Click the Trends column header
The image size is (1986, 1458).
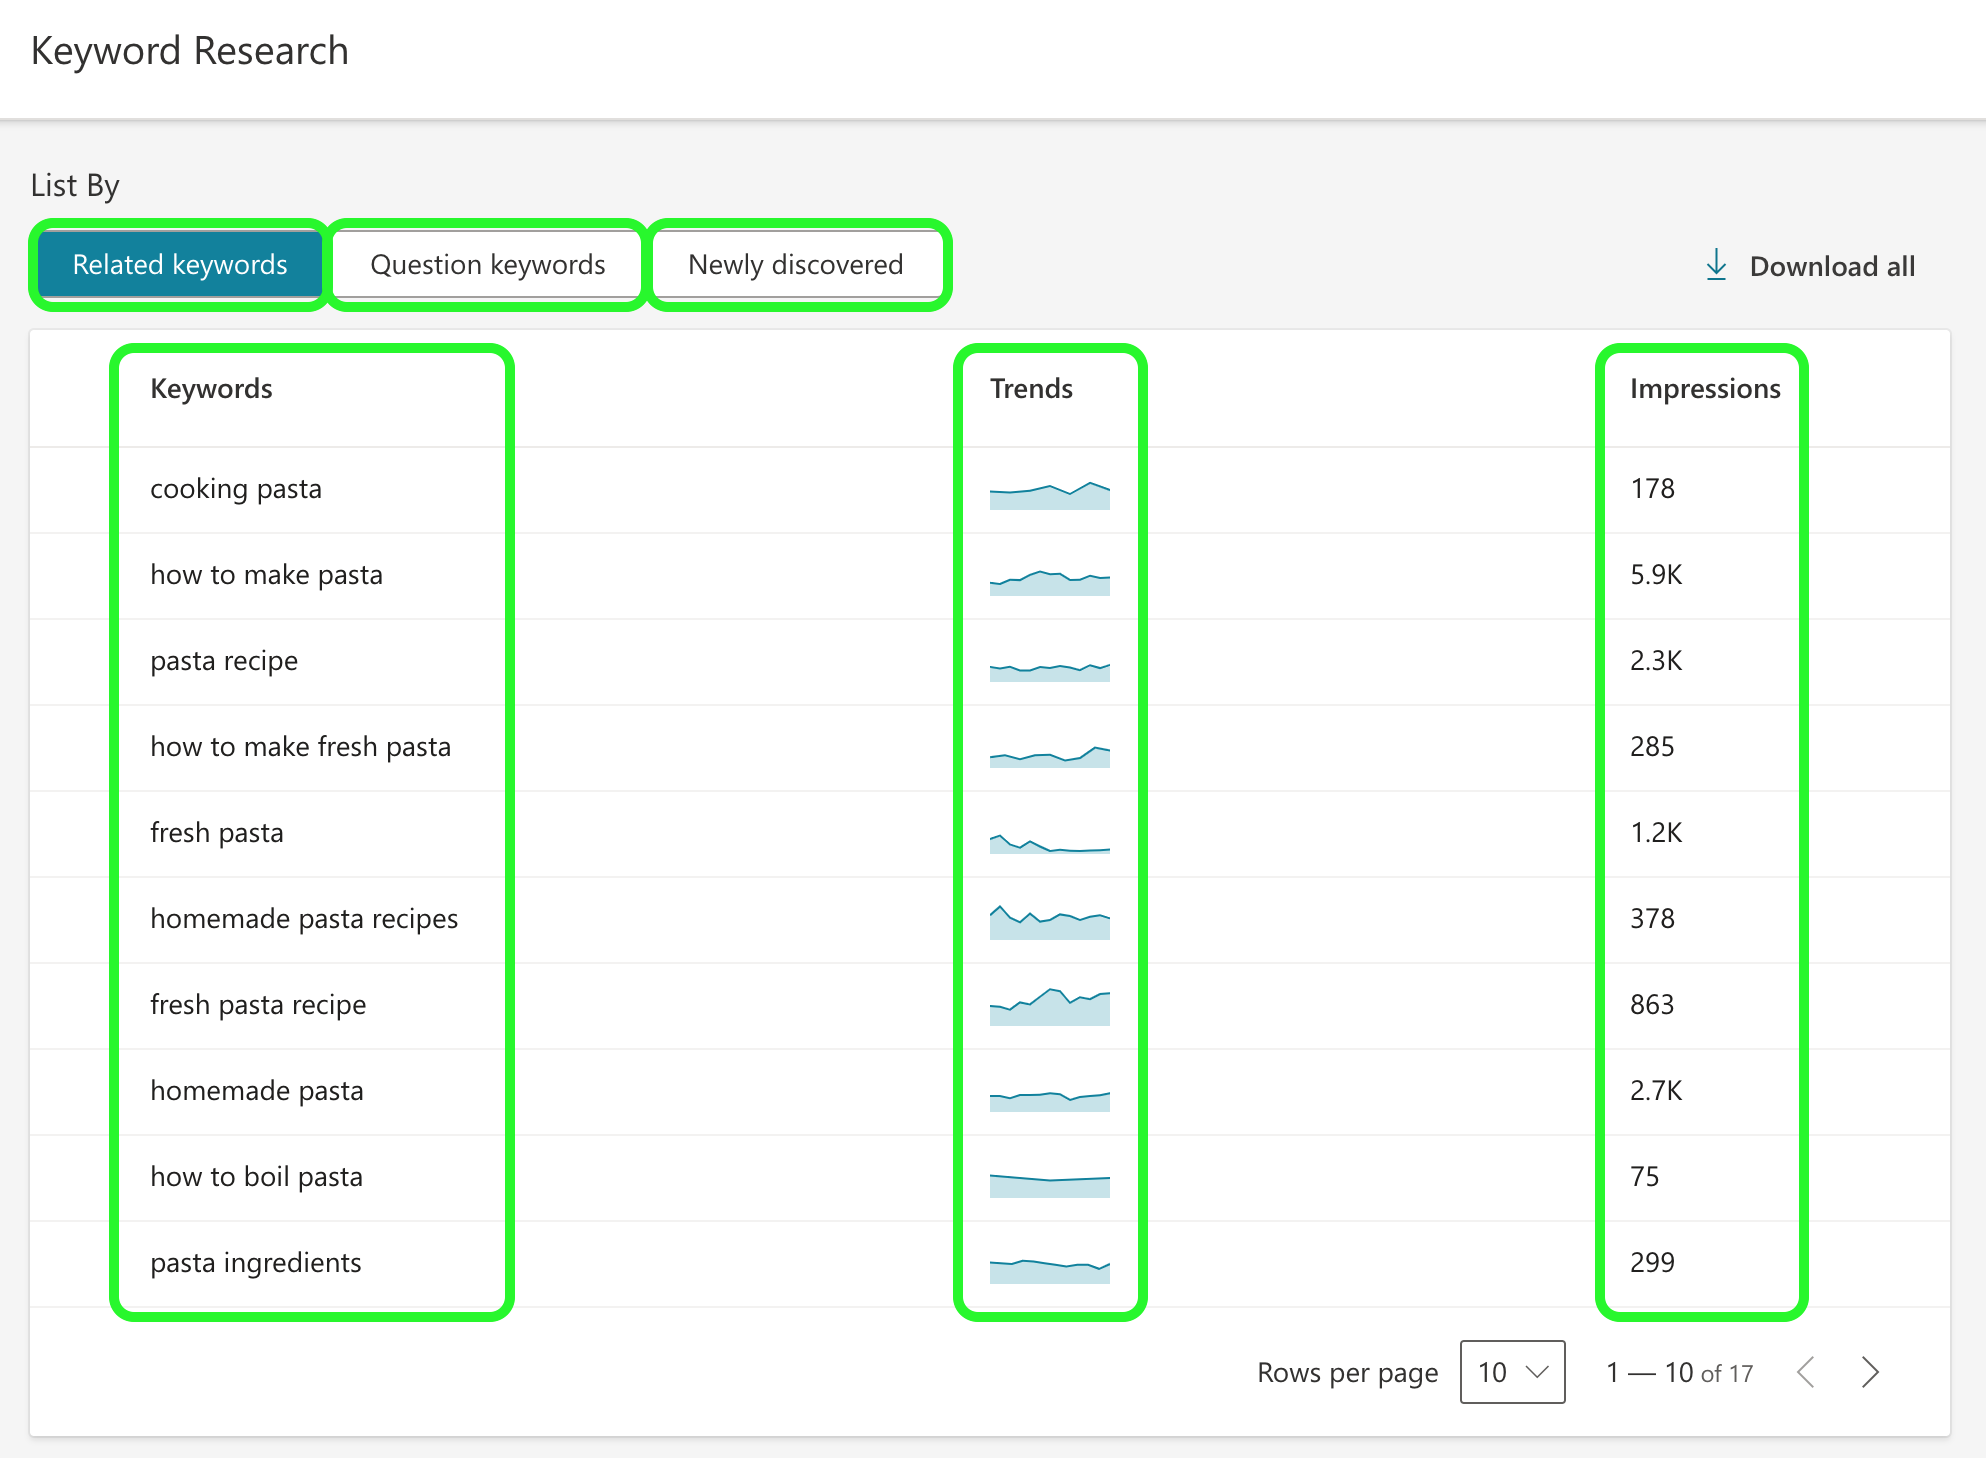[1031, 388]
